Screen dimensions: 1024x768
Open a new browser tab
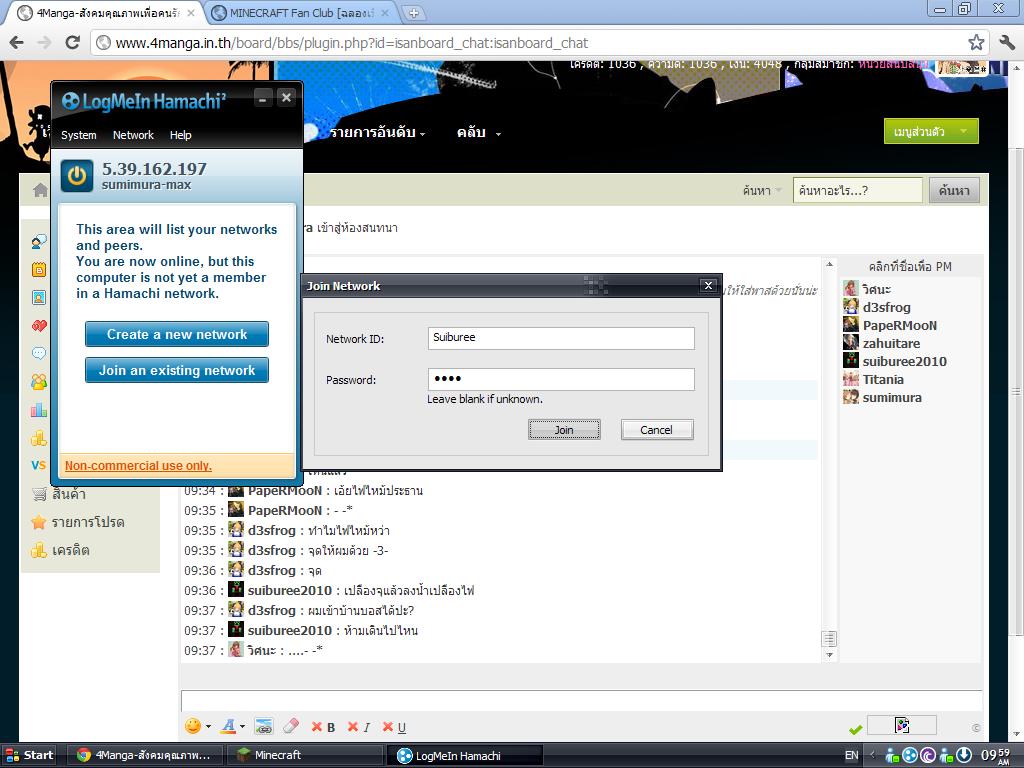click(x=413, y=13)
